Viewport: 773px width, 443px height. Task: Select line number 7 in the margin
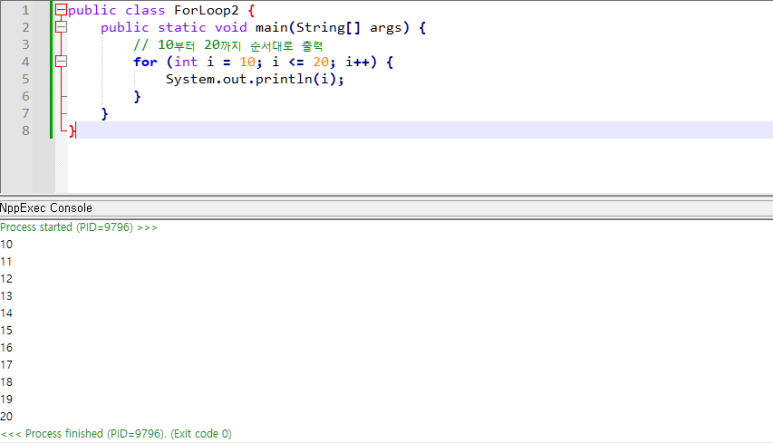point(25,114)
